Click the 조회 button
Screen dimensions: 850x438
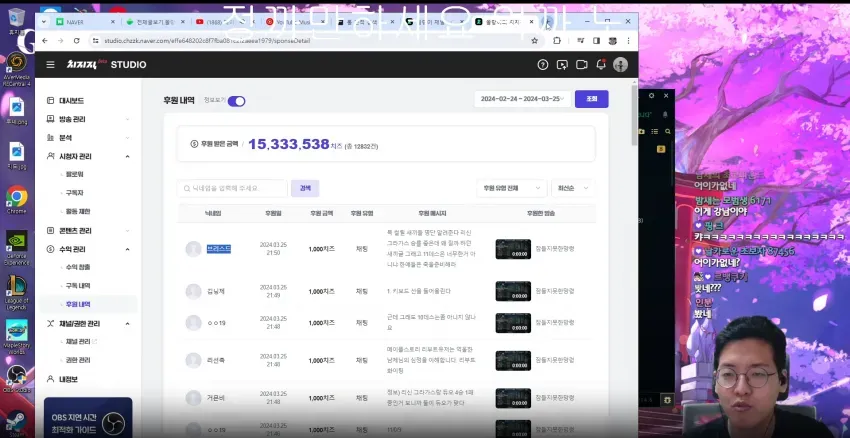591,99
